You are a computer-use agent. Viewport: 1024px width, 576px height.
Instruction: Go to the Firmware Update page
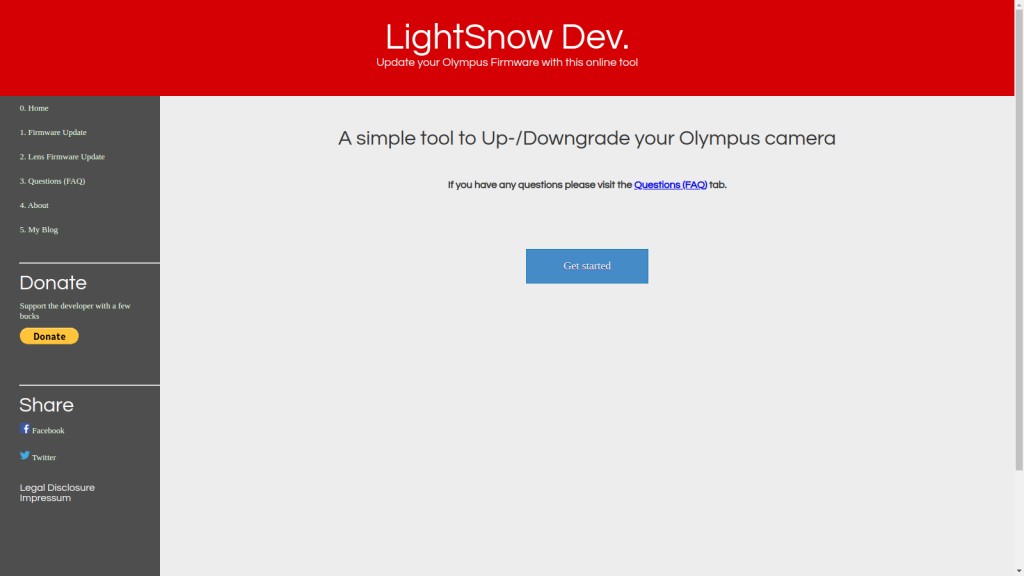tap(53, 133)
